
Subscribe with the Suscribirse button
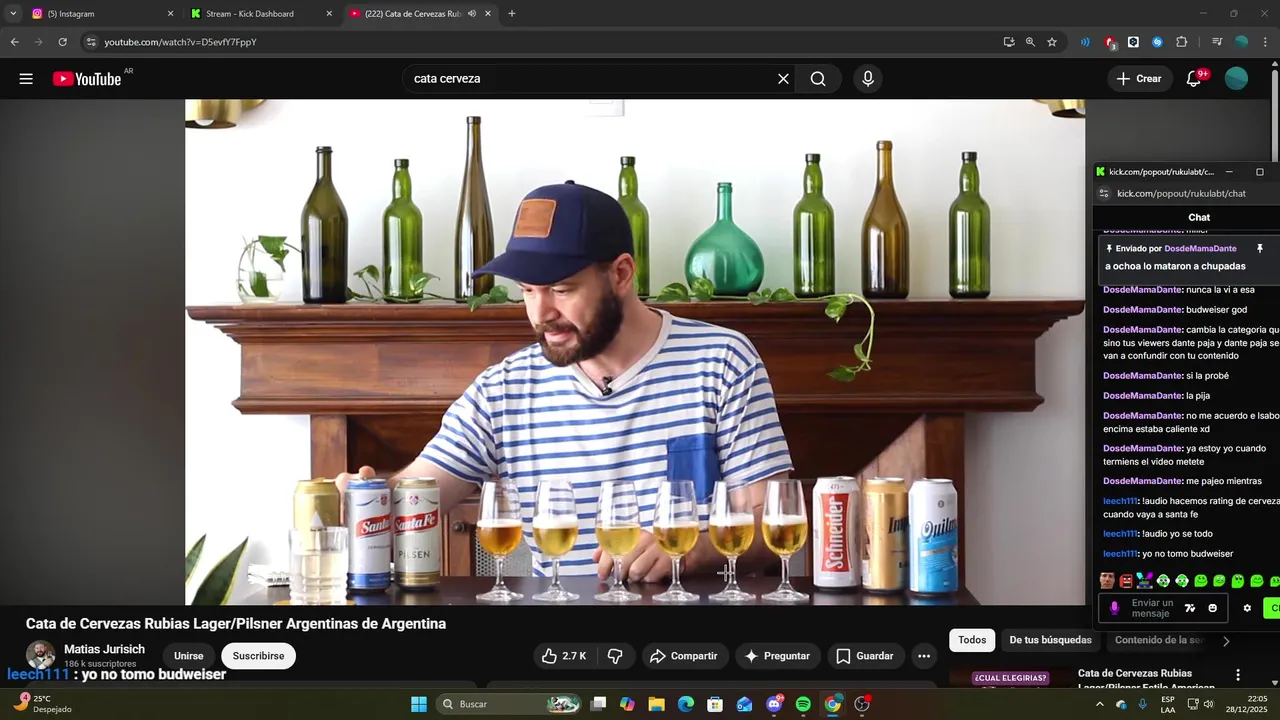(258, 656)
